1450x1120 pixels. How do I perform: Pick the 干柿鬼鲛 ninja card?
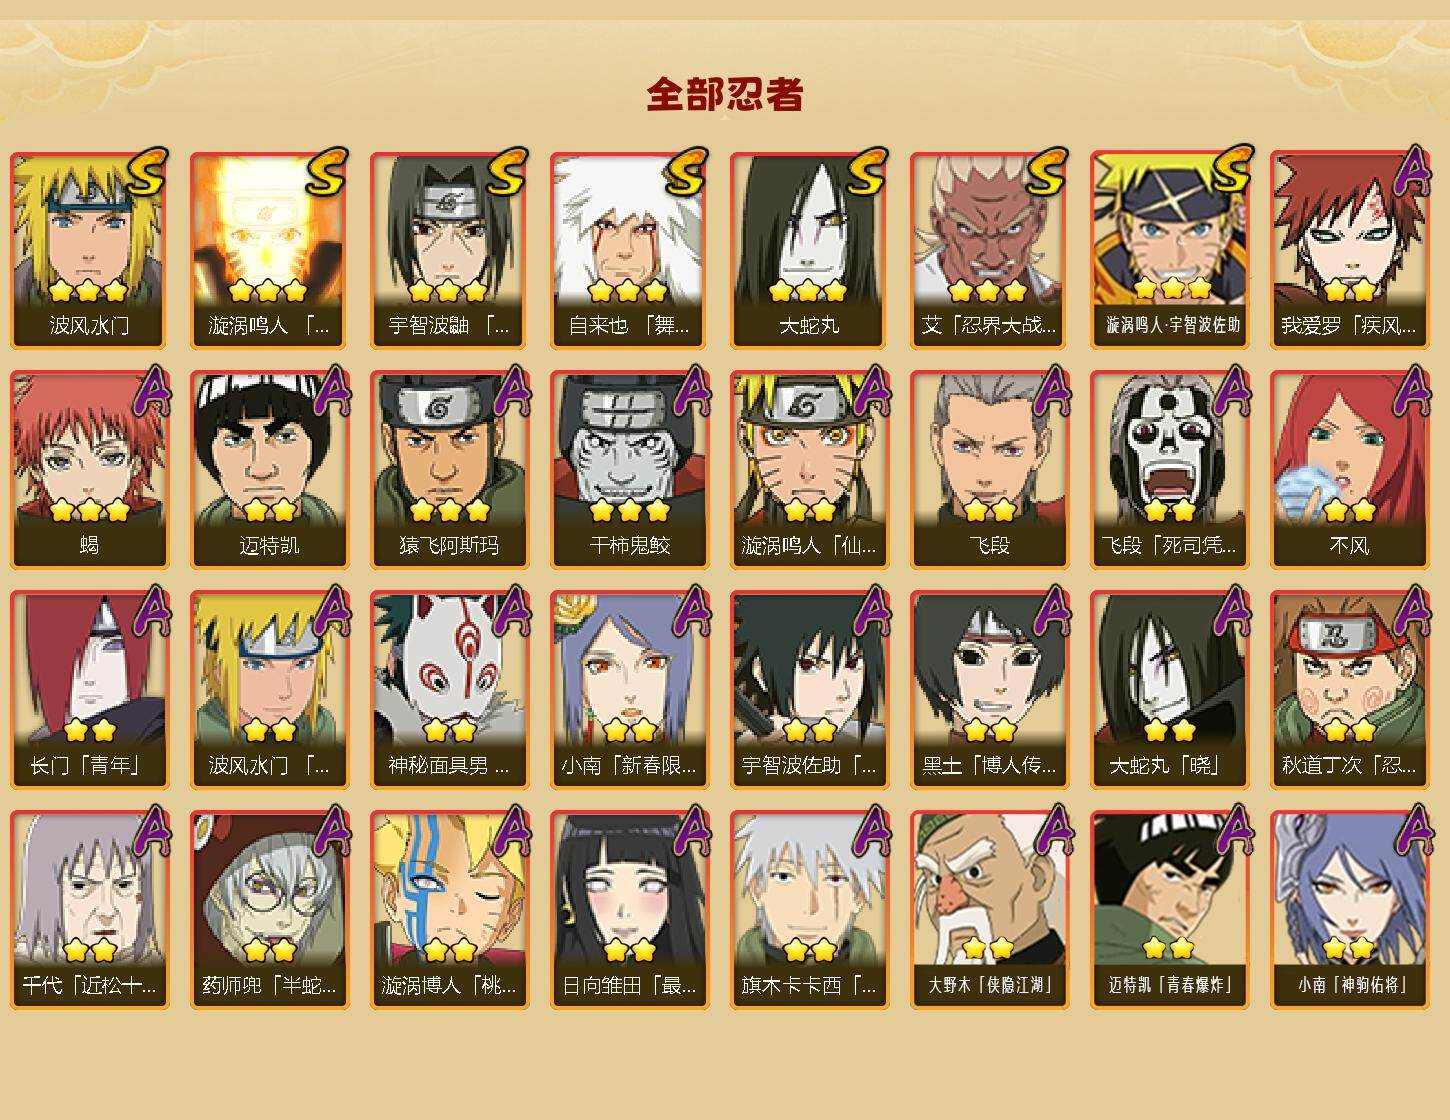(629, 470)
